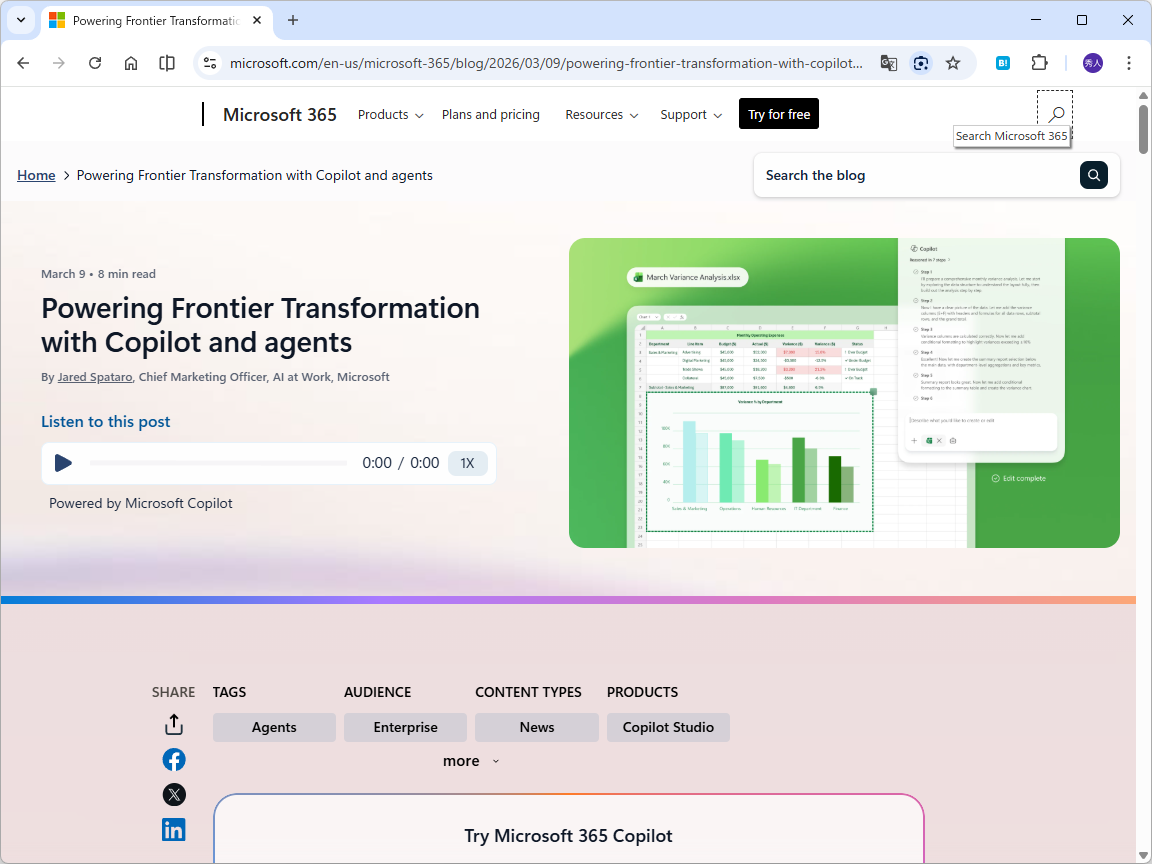Click the page vertical scrollbar thumb
The width and height of the screenshot is (1152, 864).
(x=1143, y=129)
